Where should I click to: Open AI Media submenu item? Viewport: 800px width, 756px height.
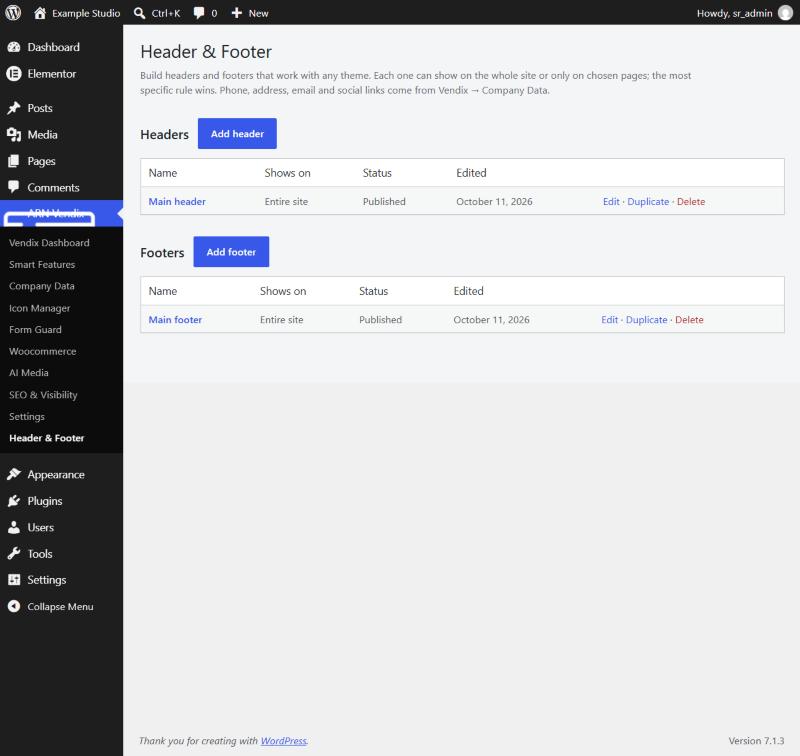29,373
